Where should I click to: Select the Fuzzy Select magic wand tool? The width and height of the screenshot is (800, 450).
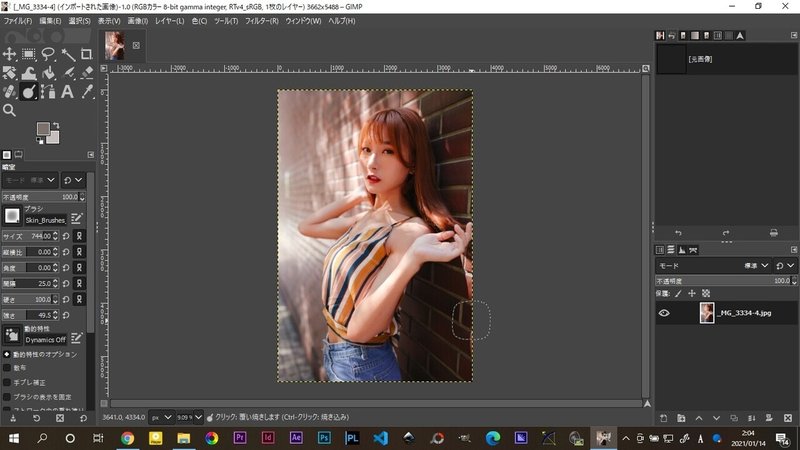click(68, 54)
